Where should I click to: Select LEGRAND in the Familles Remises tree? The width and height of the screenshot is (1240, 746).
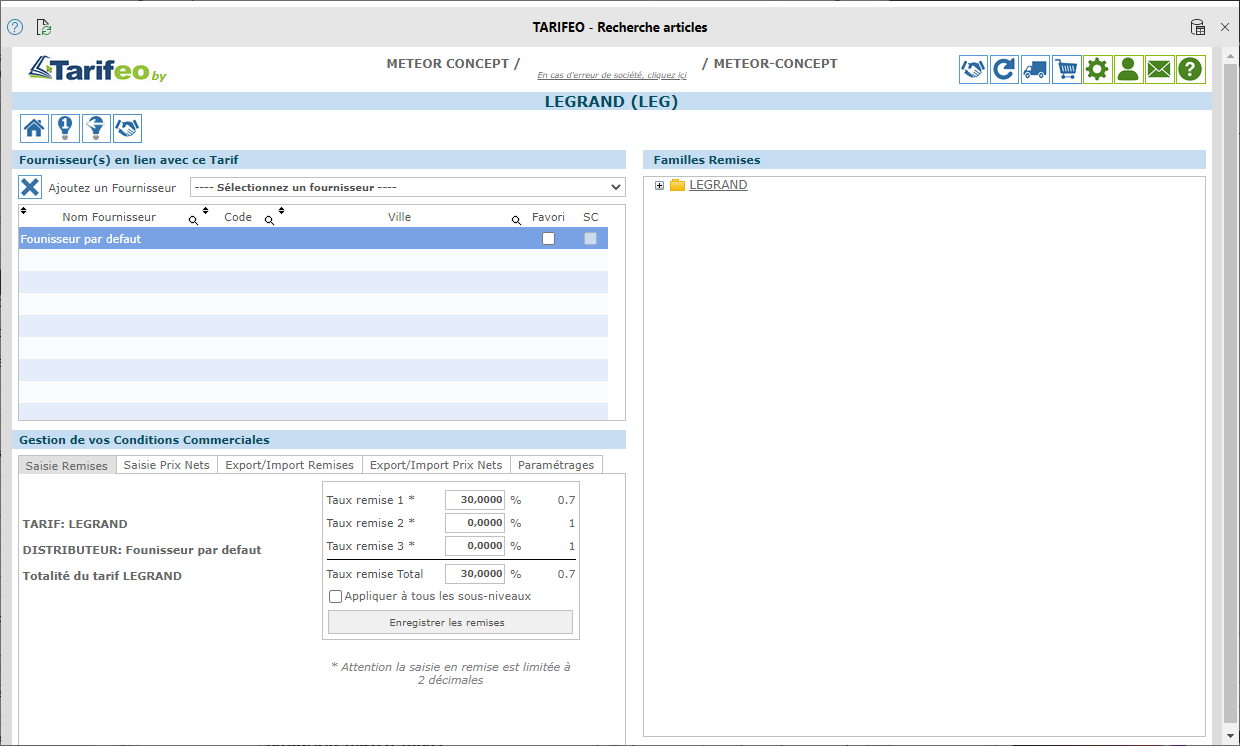pyautogui.click(x=718, y=185)
